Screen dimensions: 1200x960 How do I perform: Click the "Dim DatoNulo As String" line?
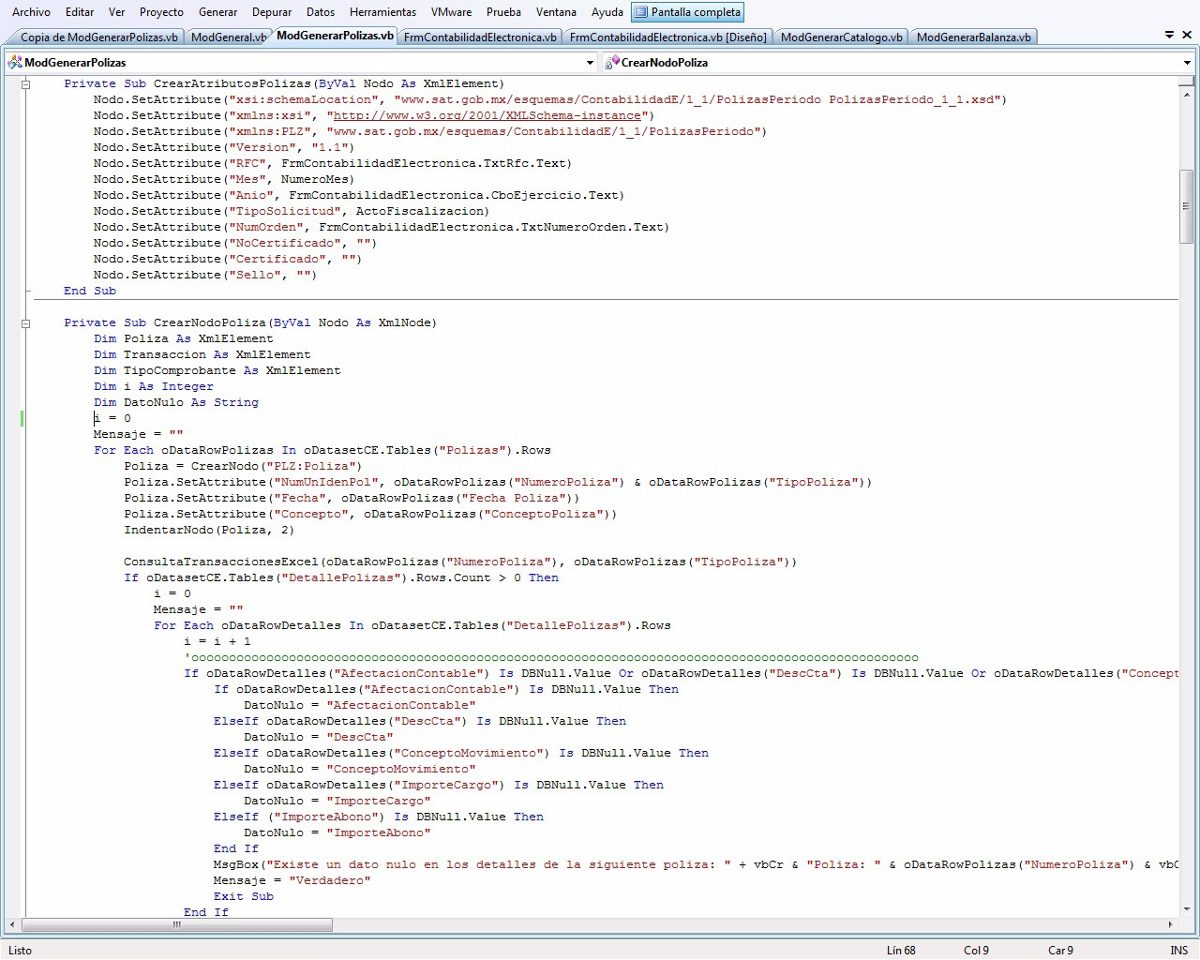(x=176, y=403)
